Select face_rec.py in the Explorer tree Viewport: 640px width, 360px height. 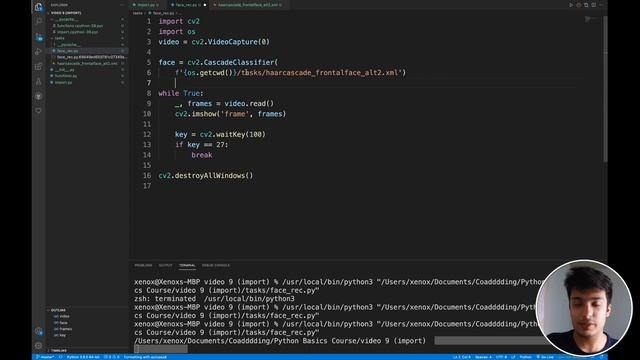point(87,51)
